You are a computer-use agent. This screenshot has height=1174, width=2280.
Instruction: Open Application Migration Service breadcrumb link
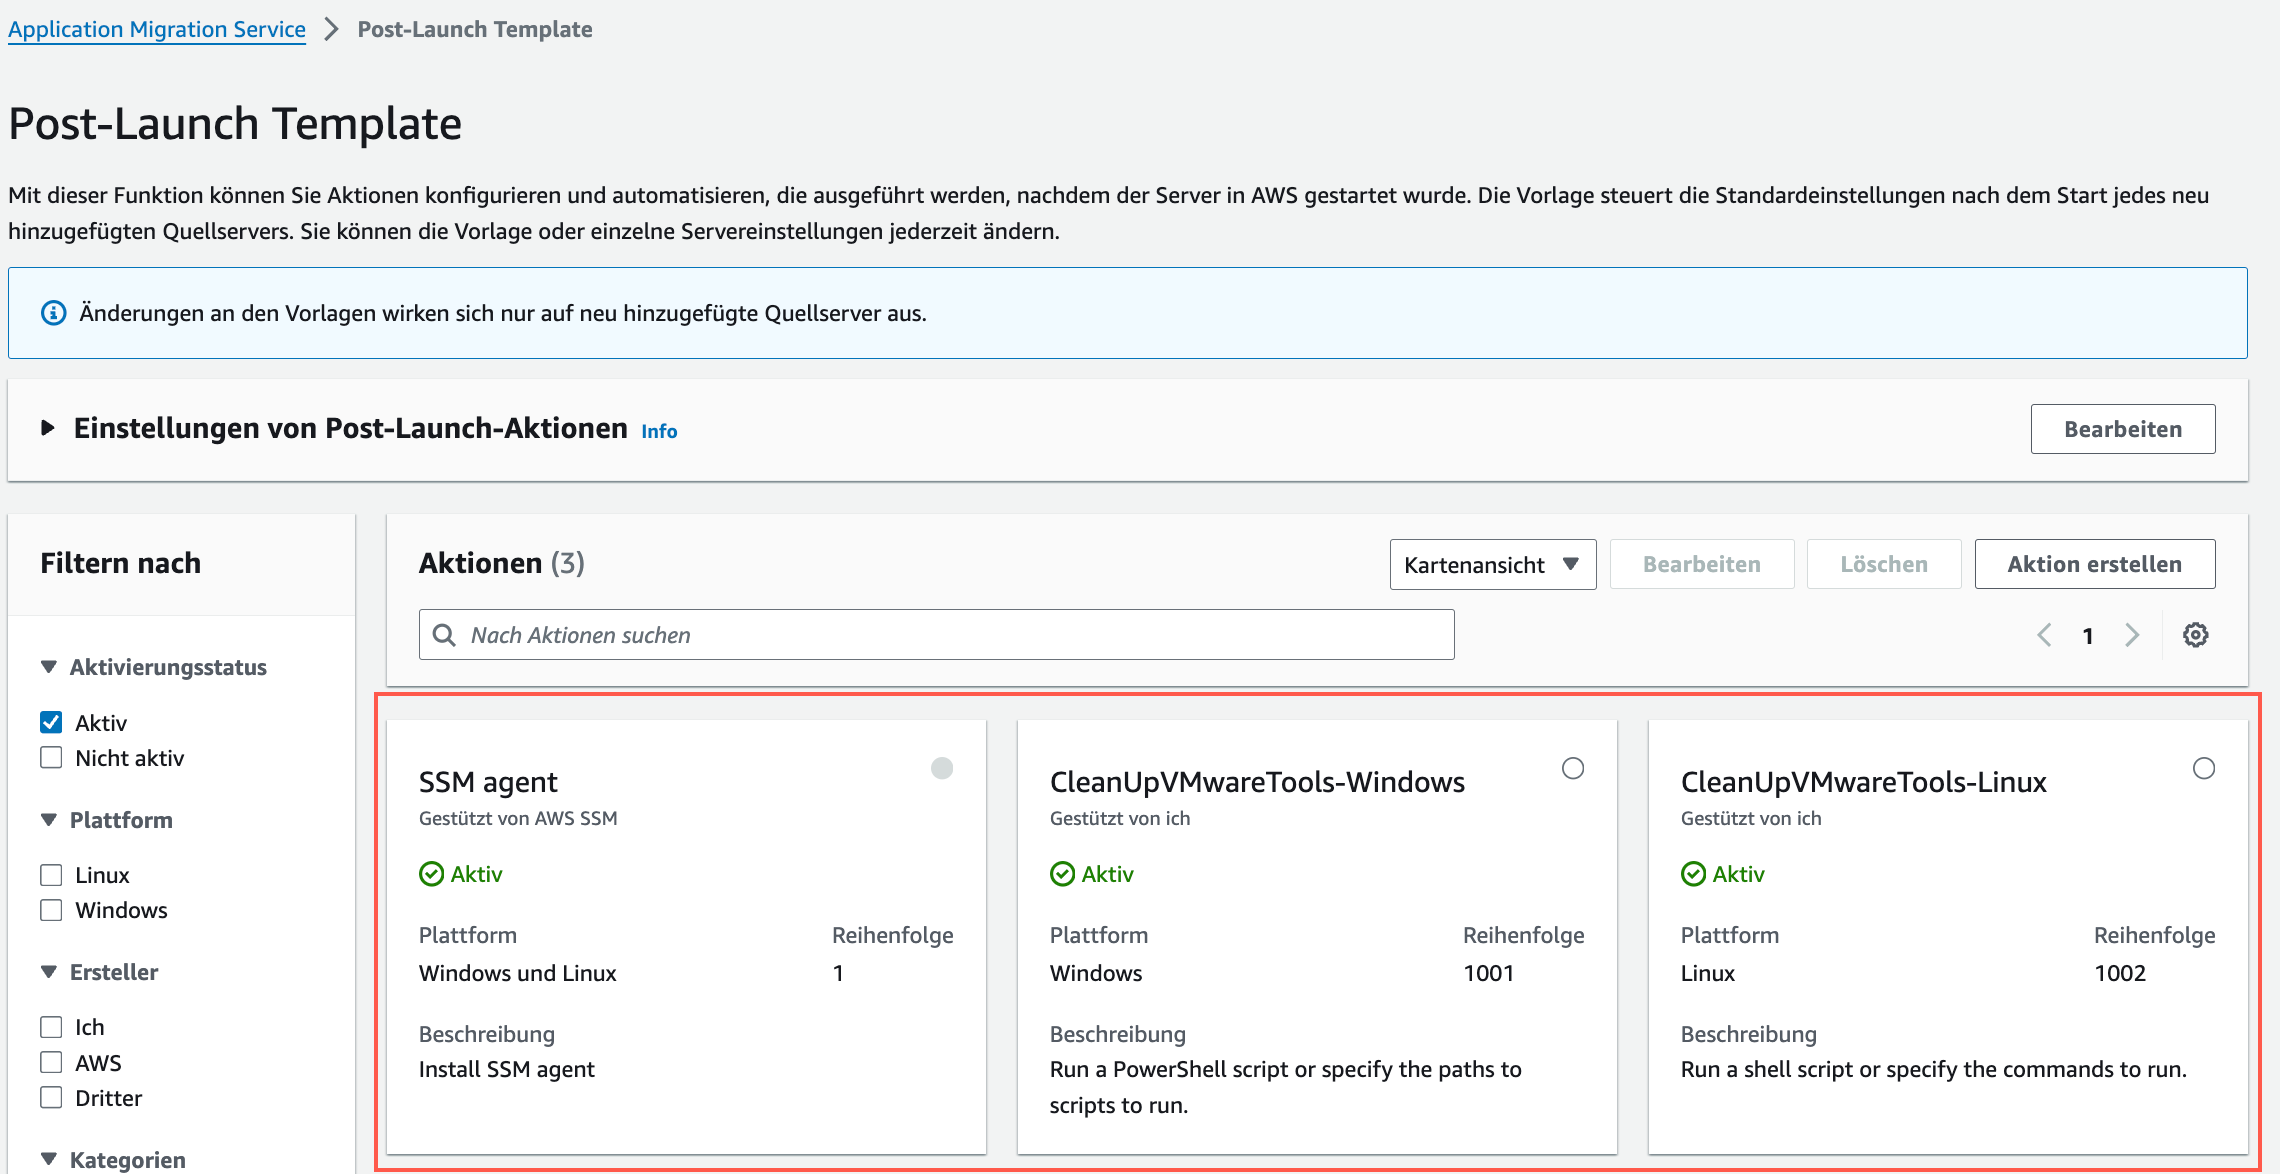[157, 29]
